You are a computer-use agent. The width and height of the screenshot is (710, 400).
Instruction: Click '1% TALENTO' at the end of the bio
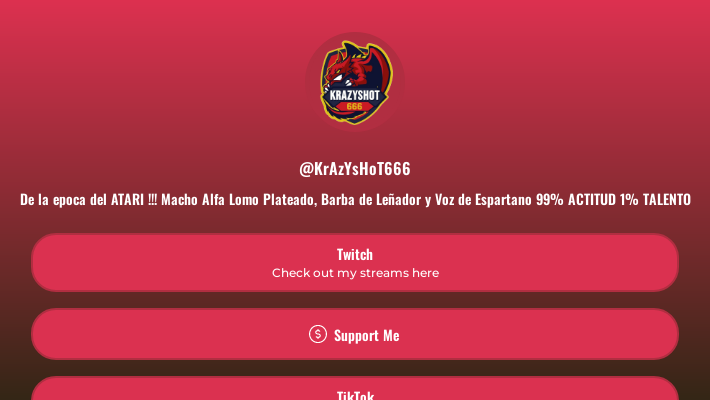coord(656,199)
